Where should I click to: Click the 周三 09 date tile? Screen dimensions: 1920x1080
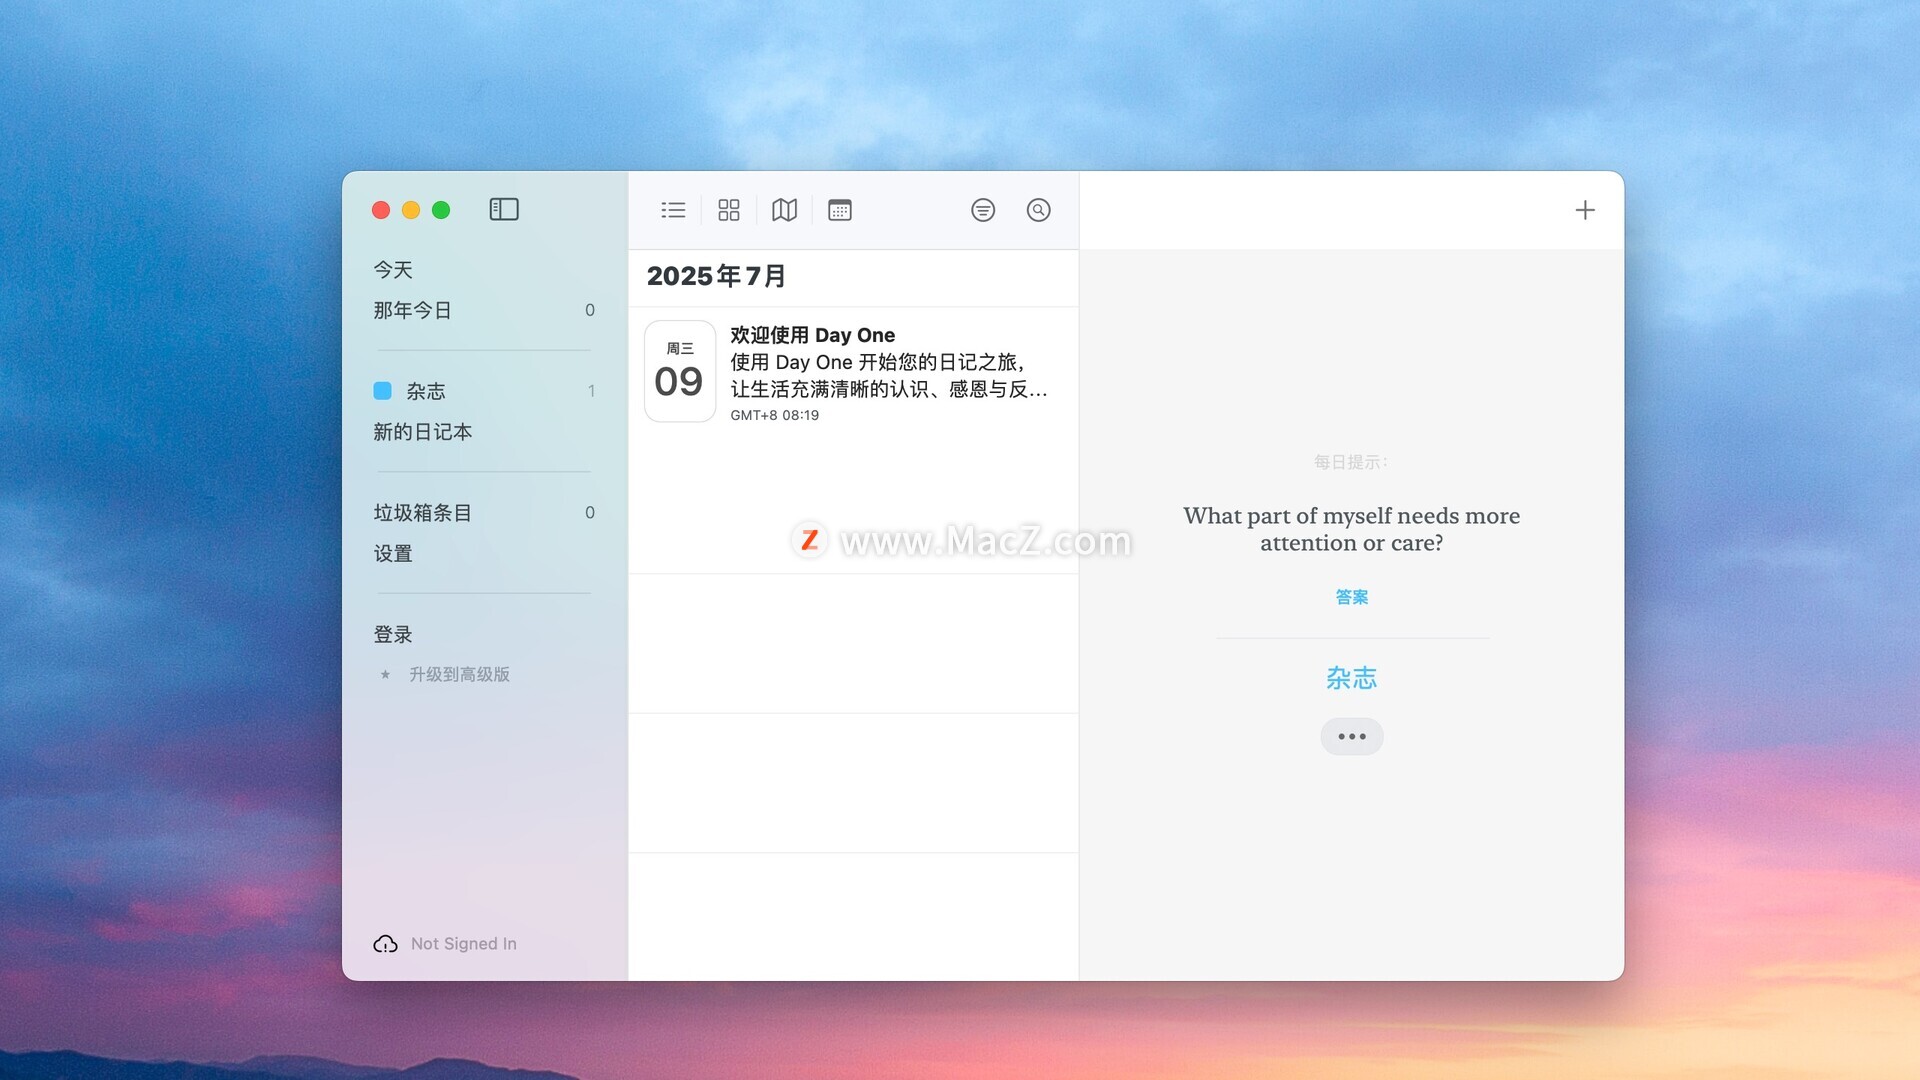point(680,371)
